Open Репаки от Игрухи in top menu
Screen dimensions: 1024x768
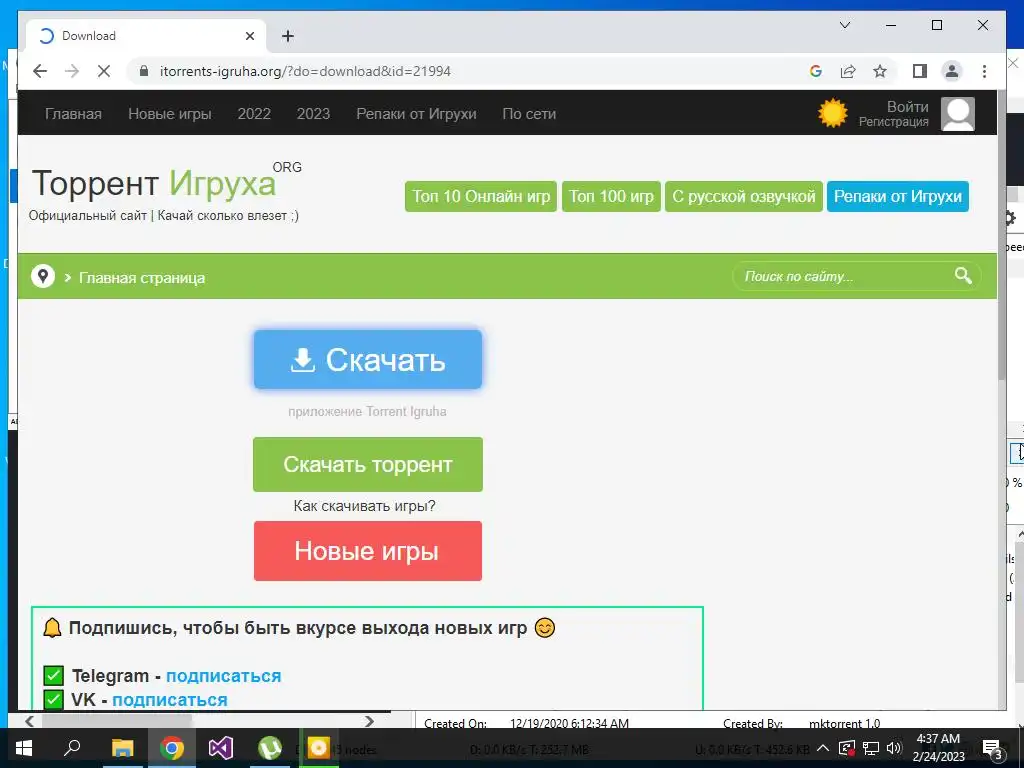pyautogui.click(x=416, y=114)
